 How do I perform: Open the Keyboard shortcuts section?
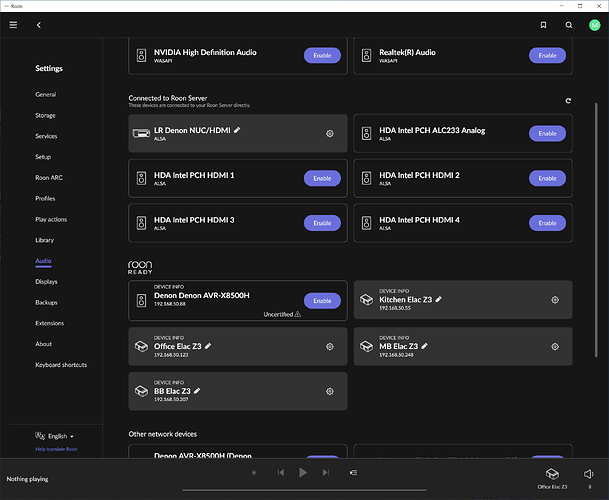(61, 365)
